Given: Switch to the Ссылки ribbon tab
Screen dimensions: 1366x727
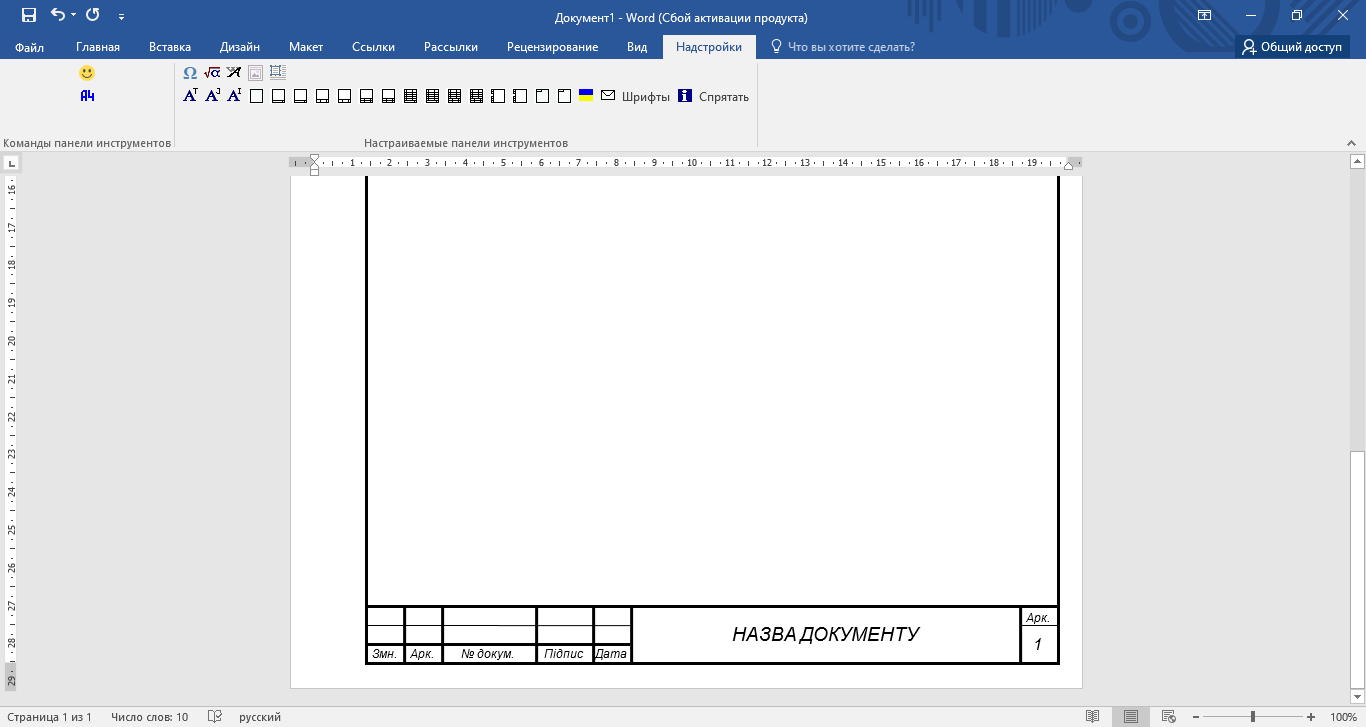Looking at the screenshot, I should click(x=374, y=47).
